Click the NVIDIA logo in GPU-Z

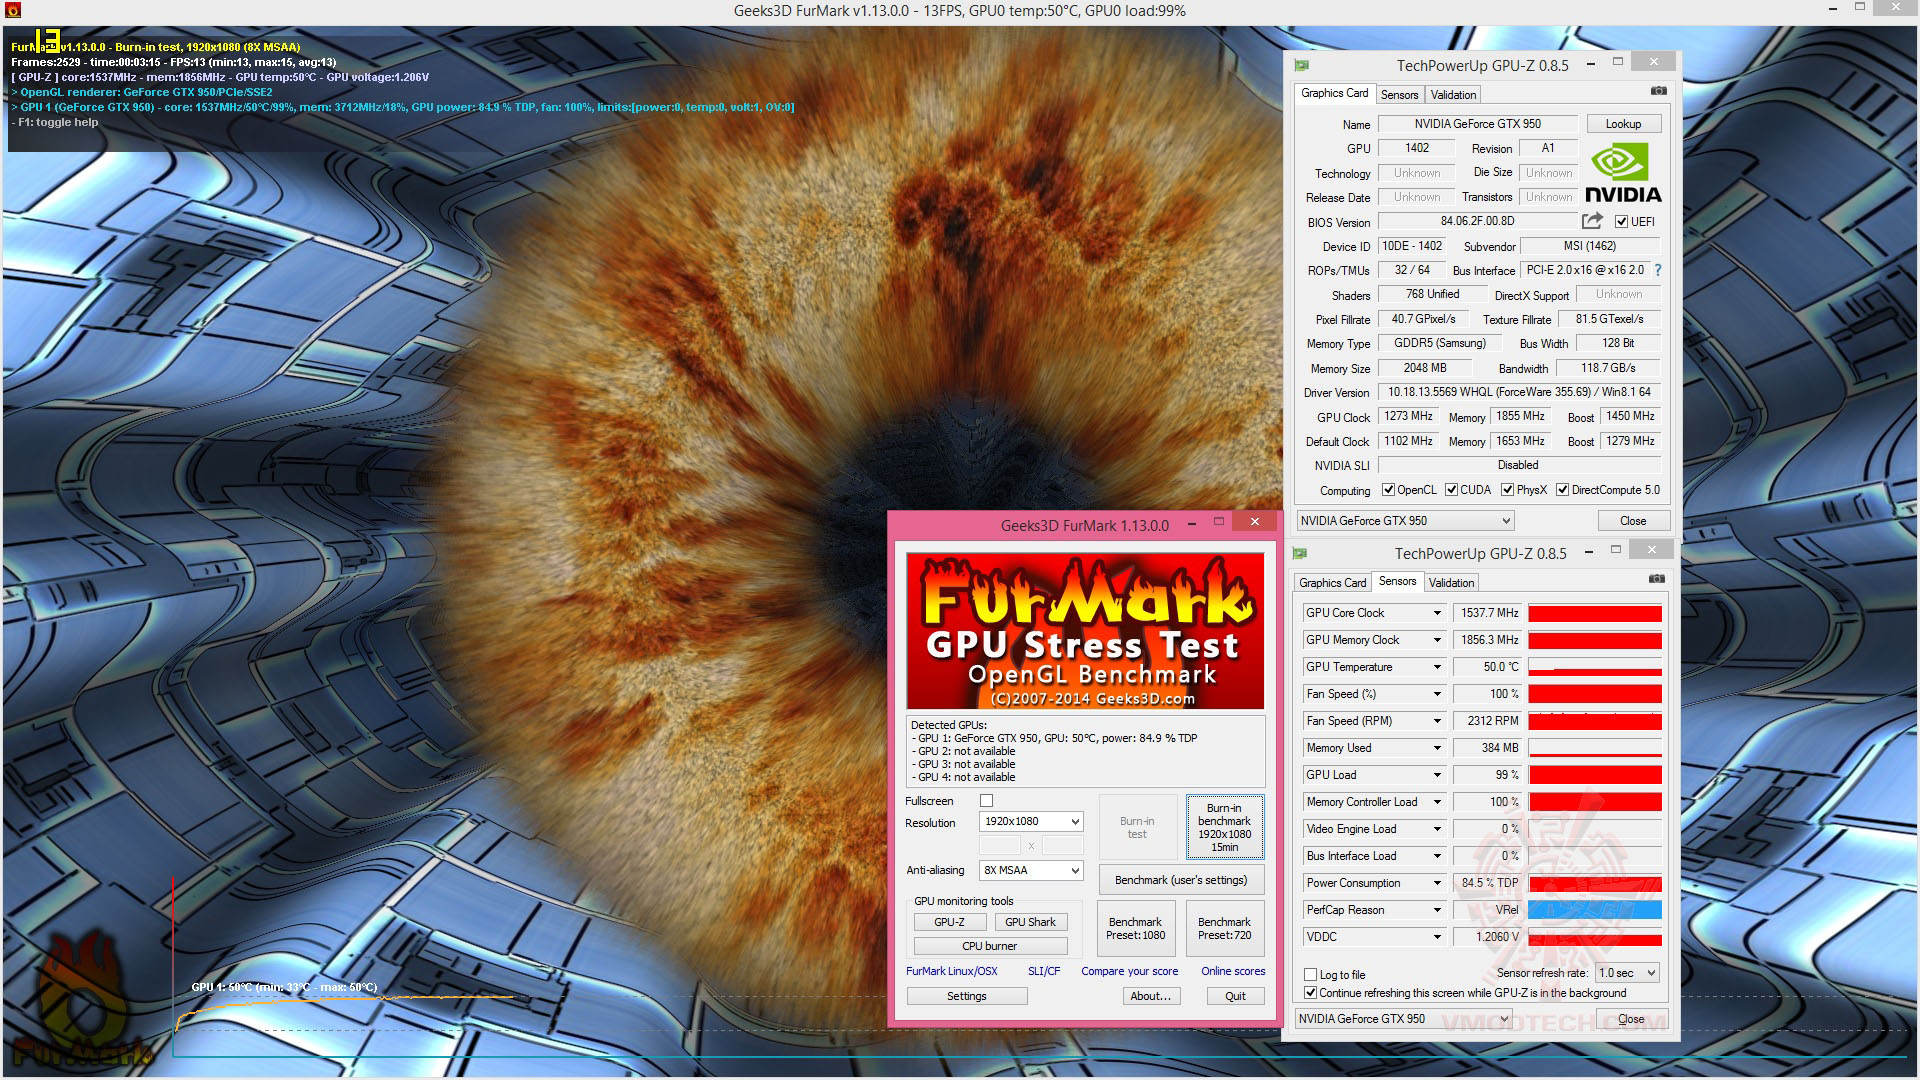(x=1622, y=174)
